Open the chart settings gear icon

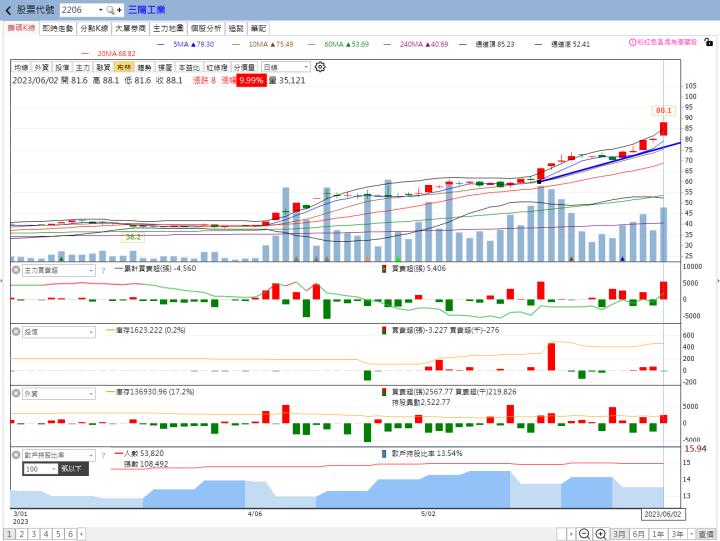click(320, 66)
